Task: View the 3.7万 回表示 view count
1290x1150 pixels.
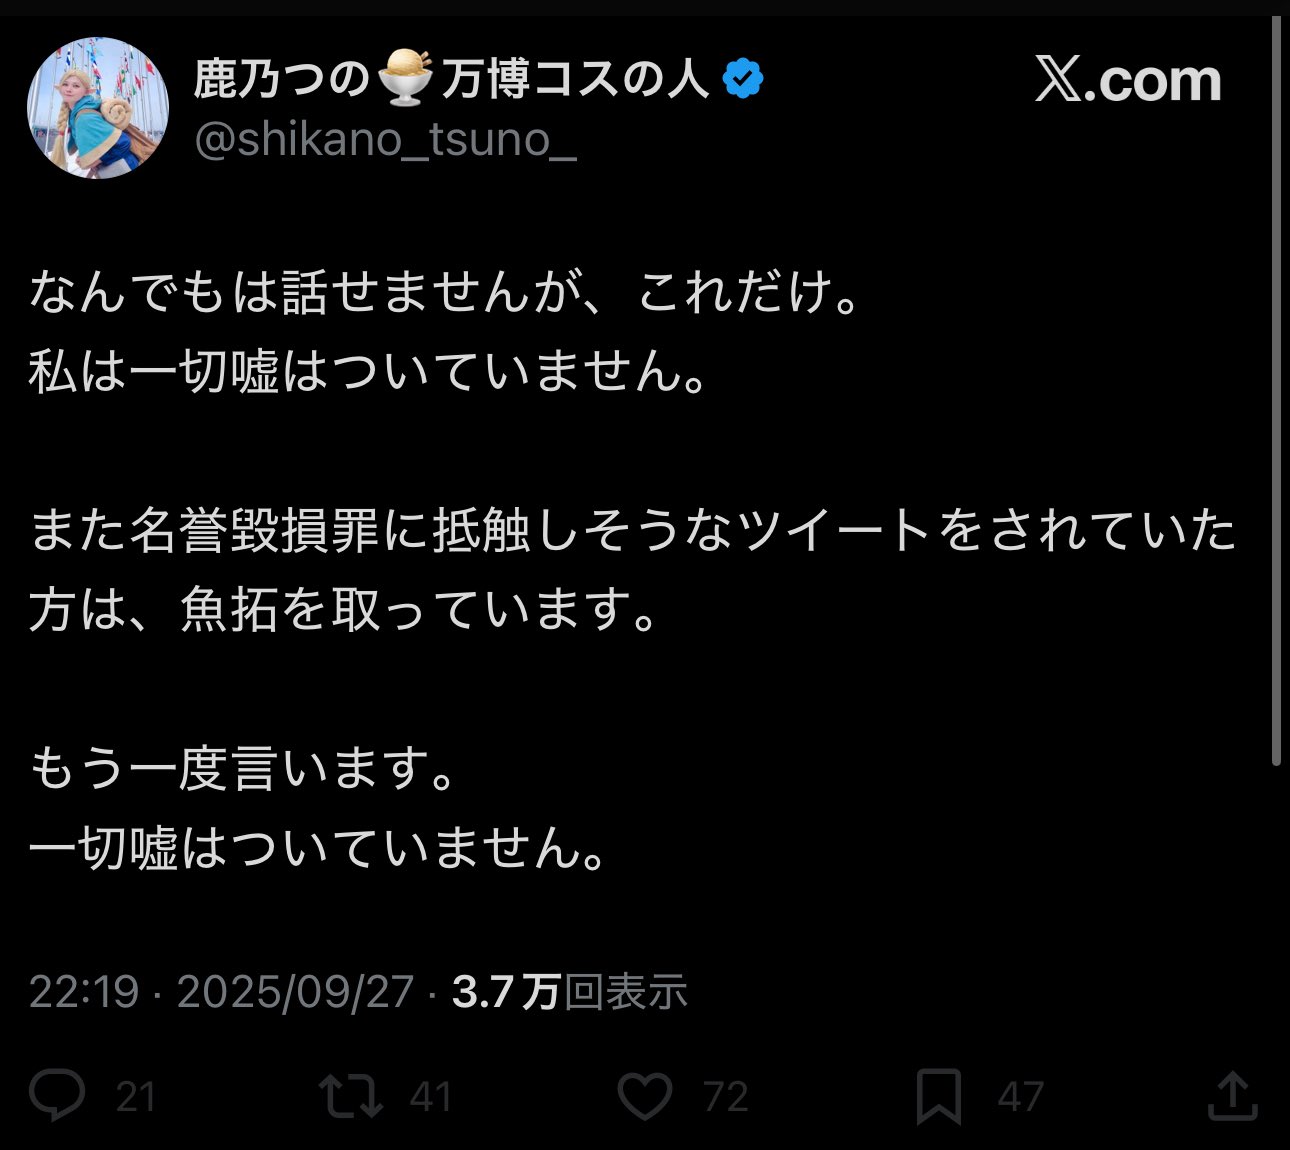Action: click(x=569, y=992)
